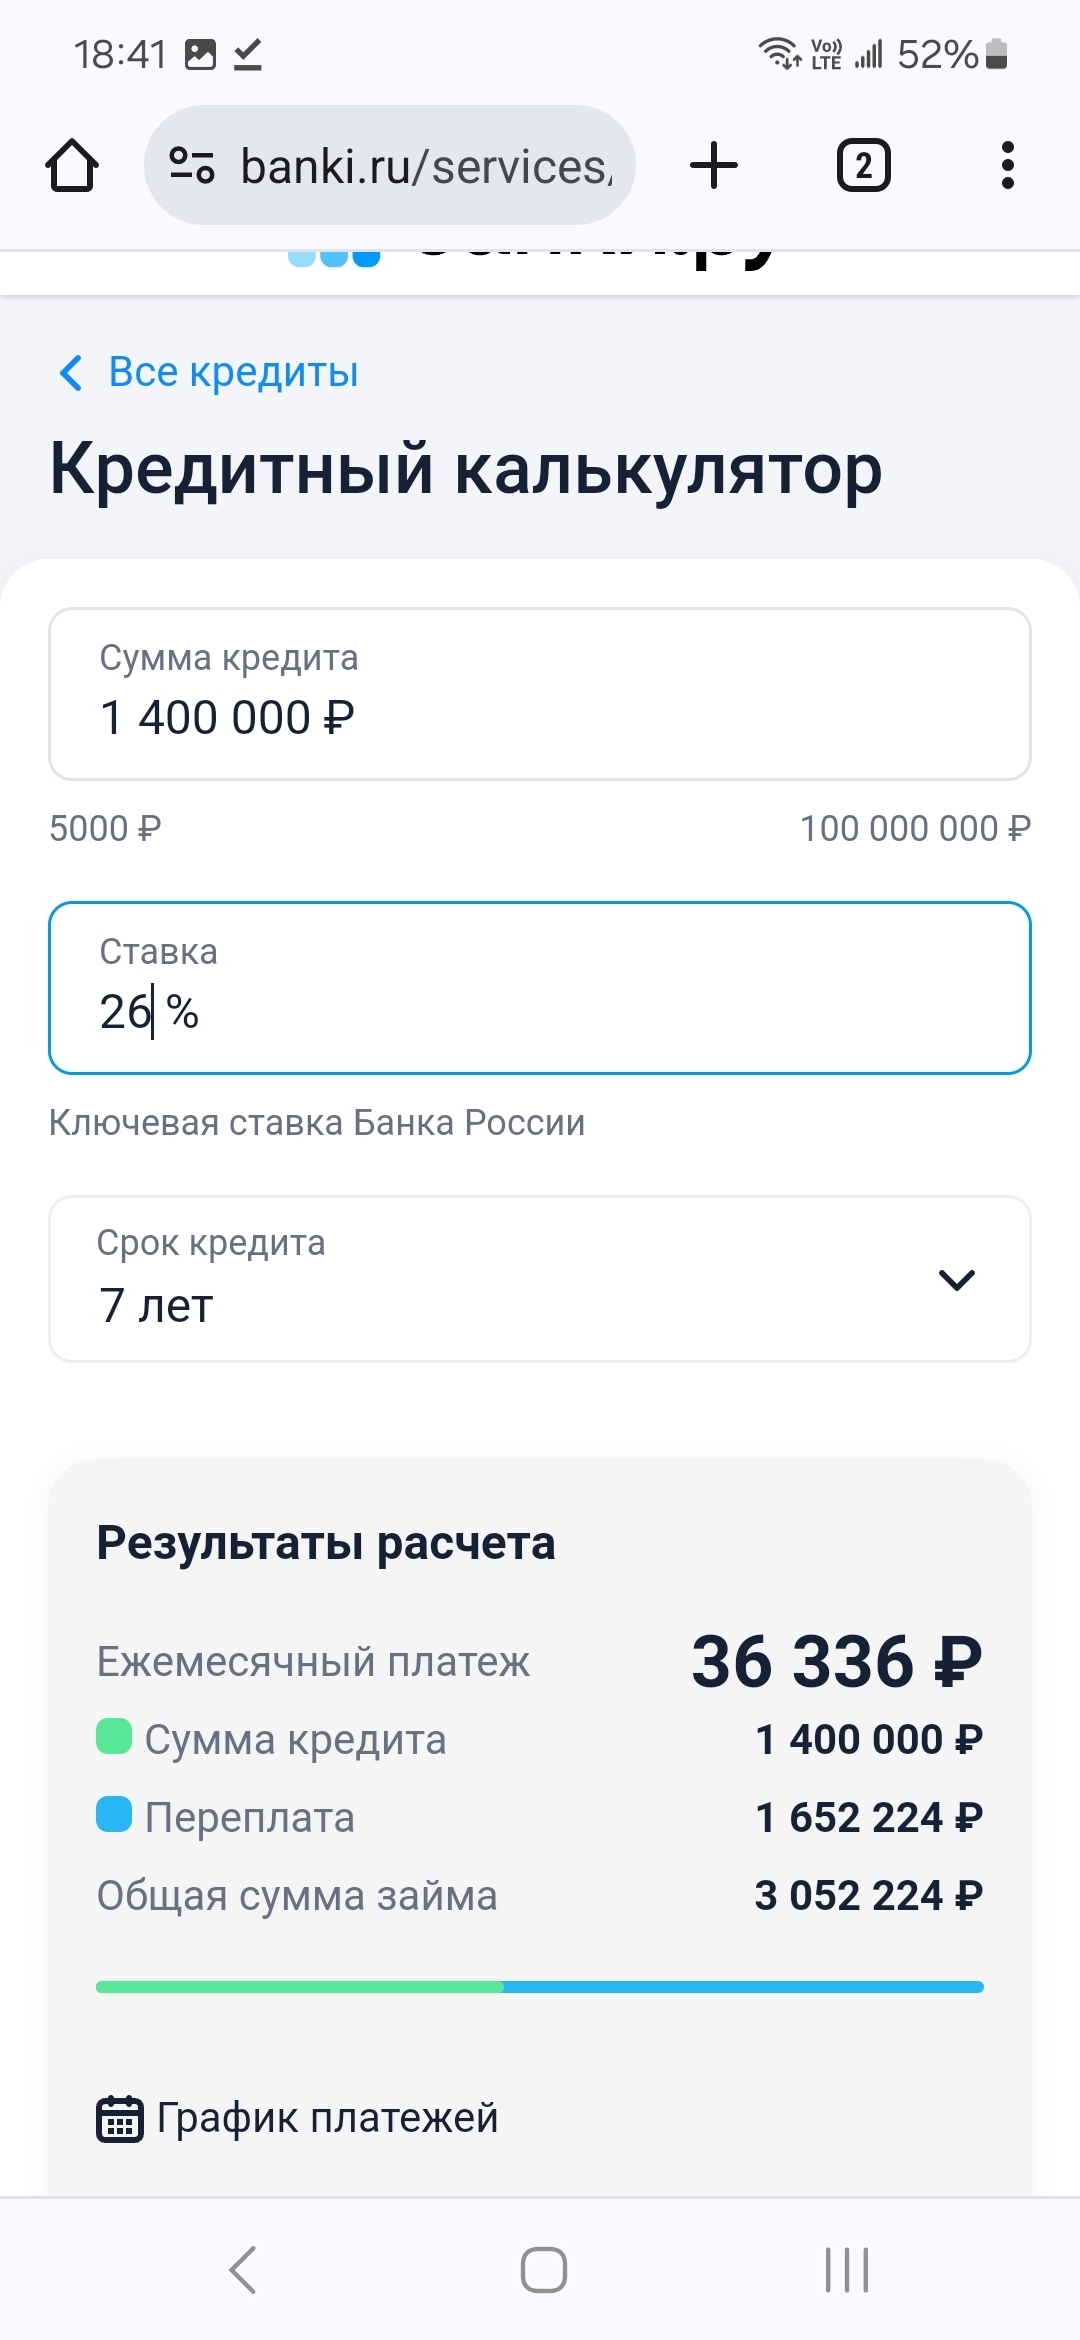This screenshot has width=1080, height=2340.
Task: Open site settings icon in address bar
Action: (191, 165)
